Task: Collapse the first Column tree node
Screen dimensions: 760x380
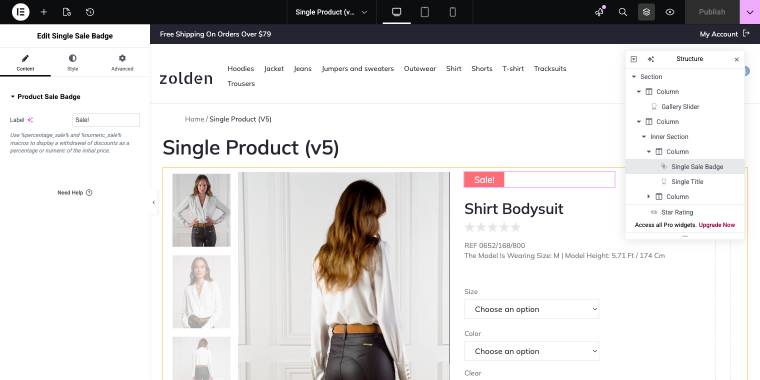Action: tap(639, 92)
